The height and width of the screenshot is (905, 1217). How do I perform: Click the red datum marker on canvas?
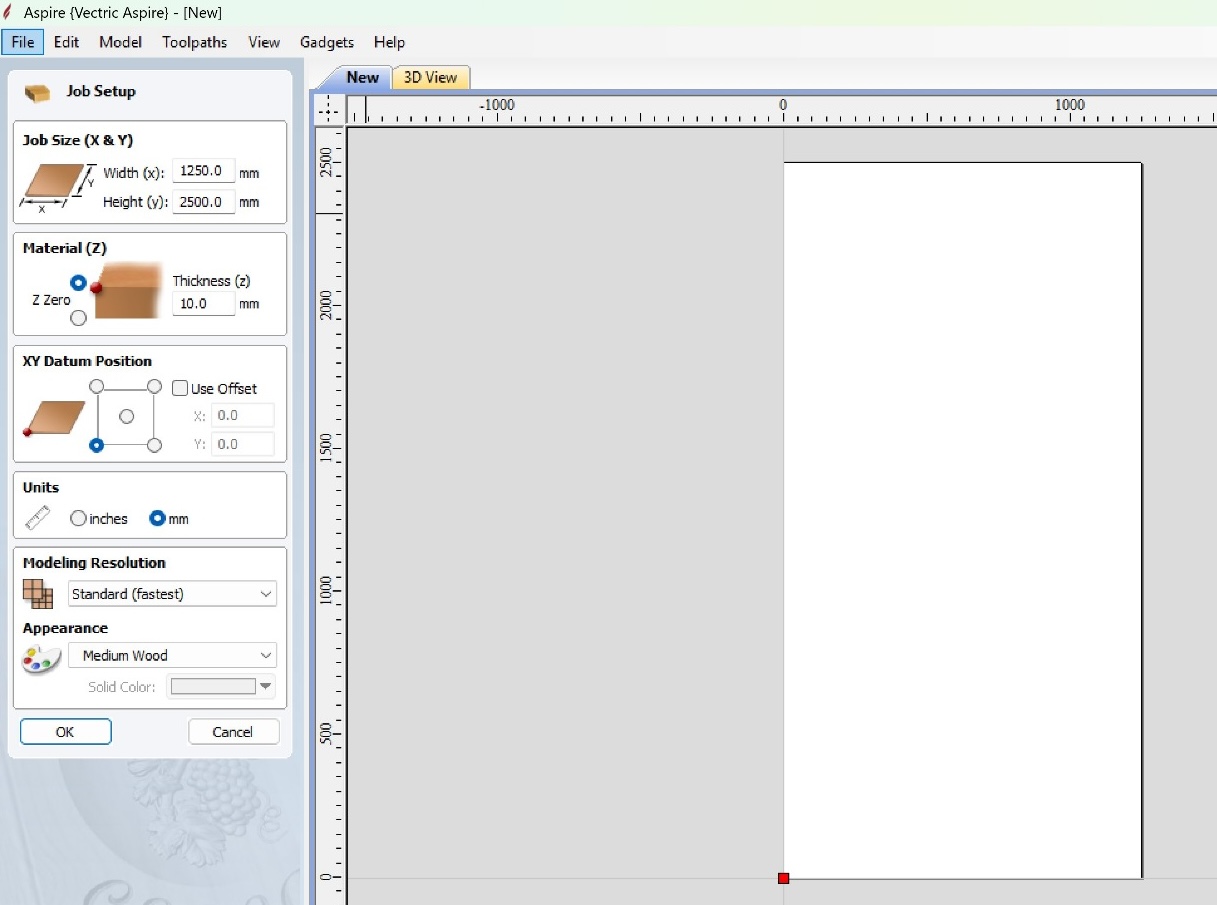[783, 878]
